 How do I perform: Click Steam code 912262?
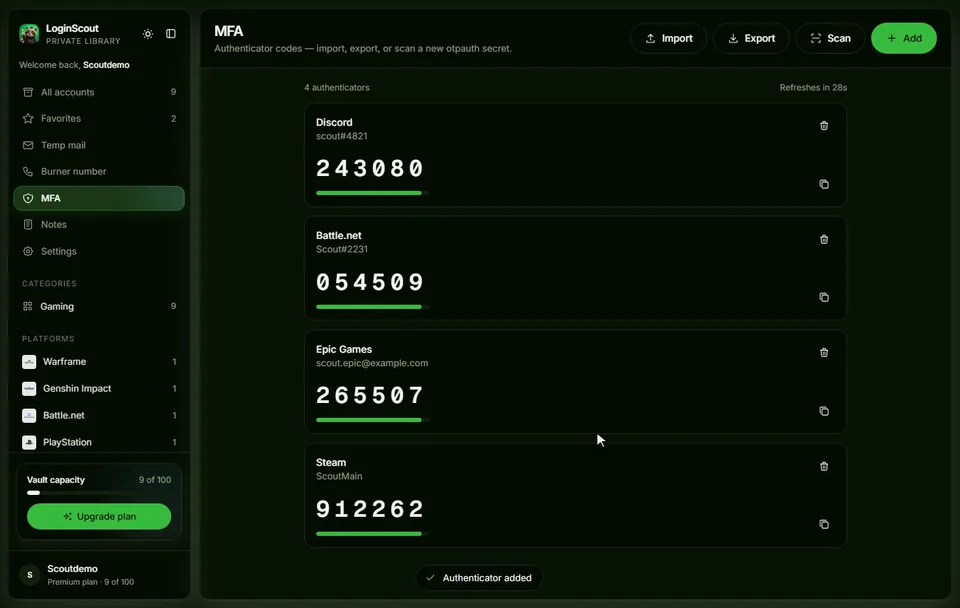[370, 509]
